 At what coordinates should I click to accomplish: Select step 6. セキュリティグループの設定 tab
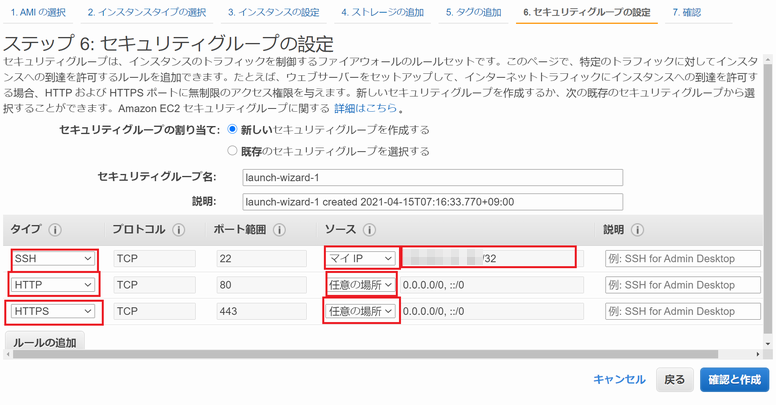587,12
